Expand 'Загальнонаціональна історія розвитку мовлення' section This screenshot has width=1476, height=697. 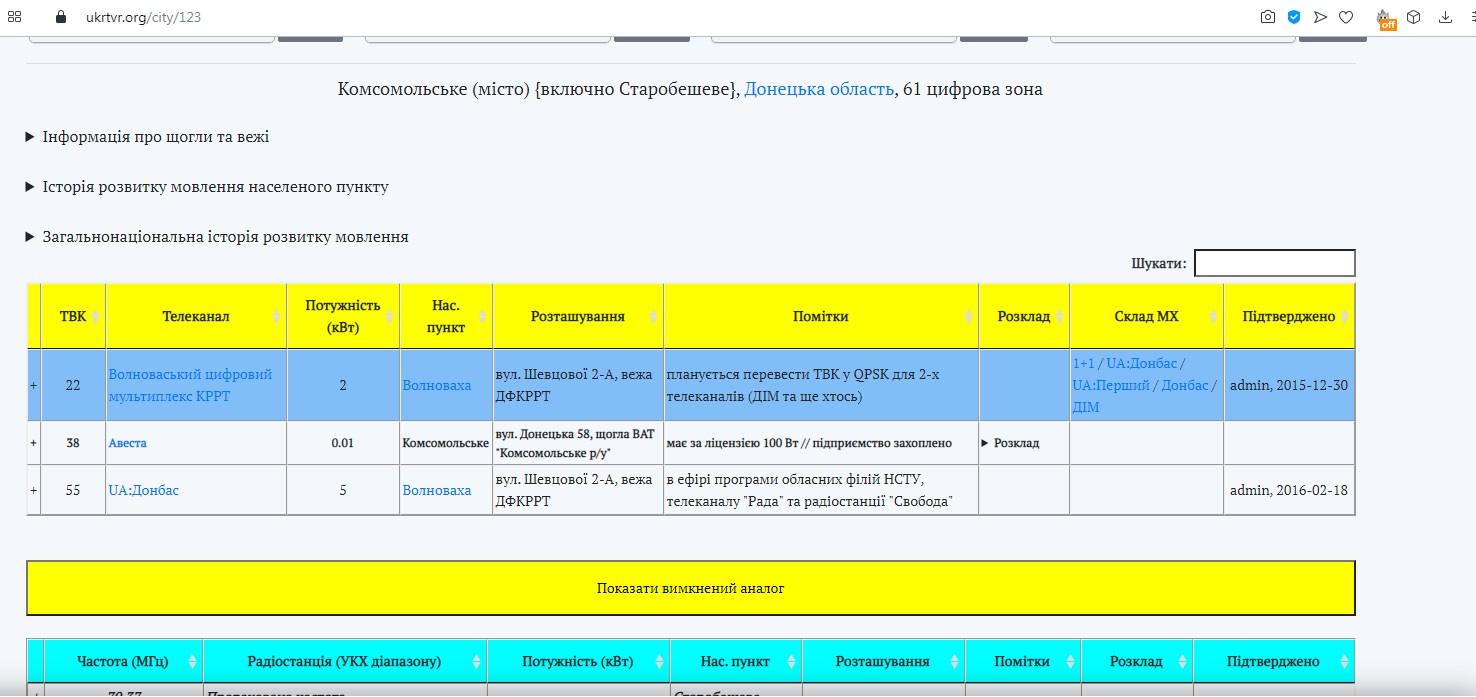[224, 237]
